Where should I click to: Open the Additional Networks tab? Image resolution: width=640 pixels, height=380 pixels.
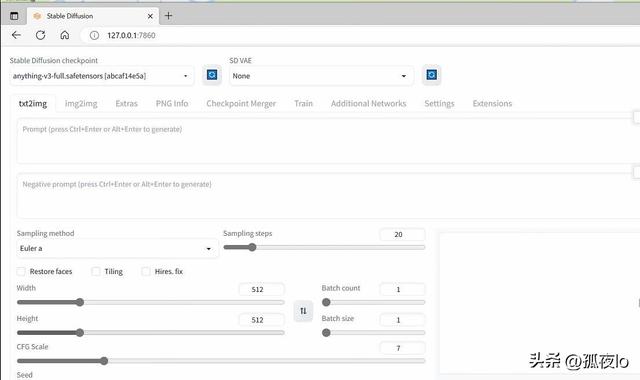pyautogui.click(x=369, y=104)
